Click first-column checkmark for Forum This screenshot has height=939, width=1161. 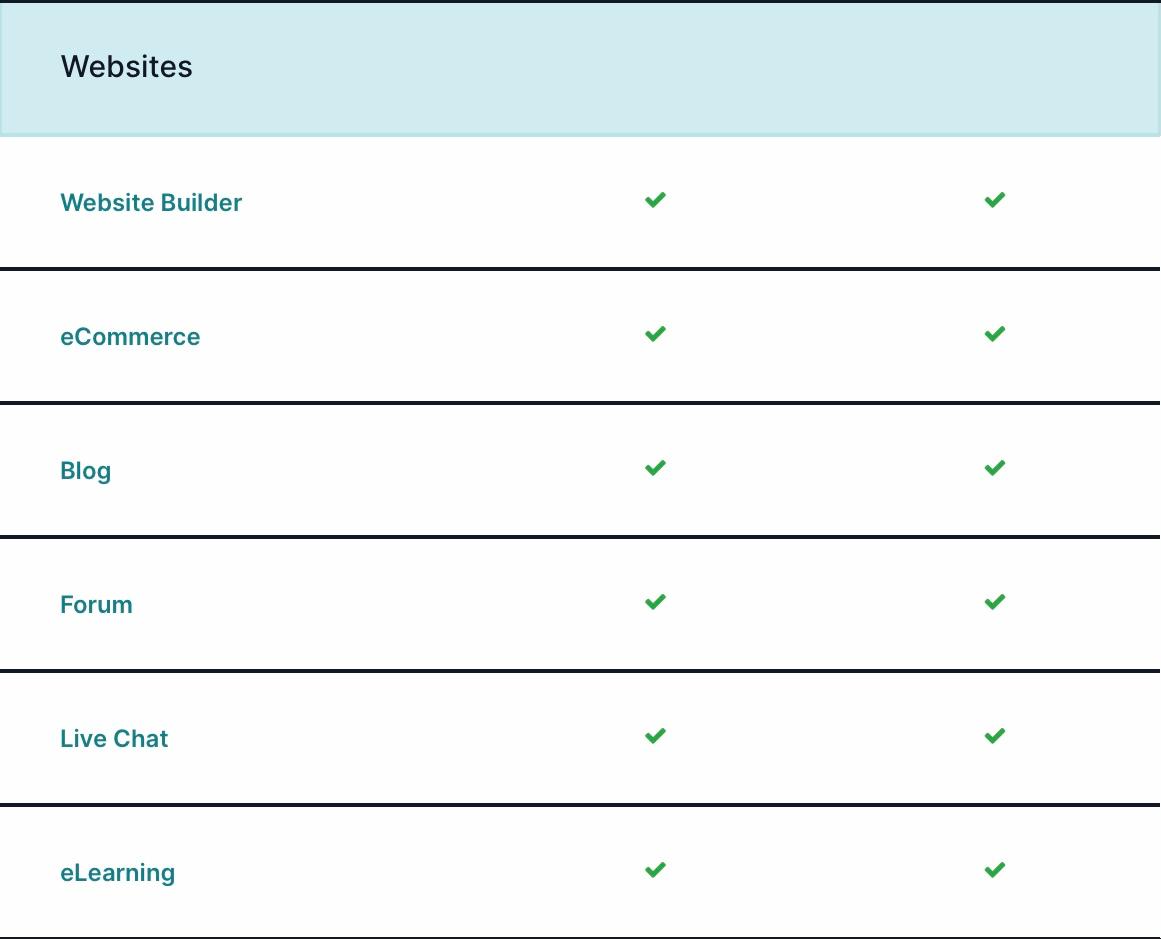tap(655, 602)
